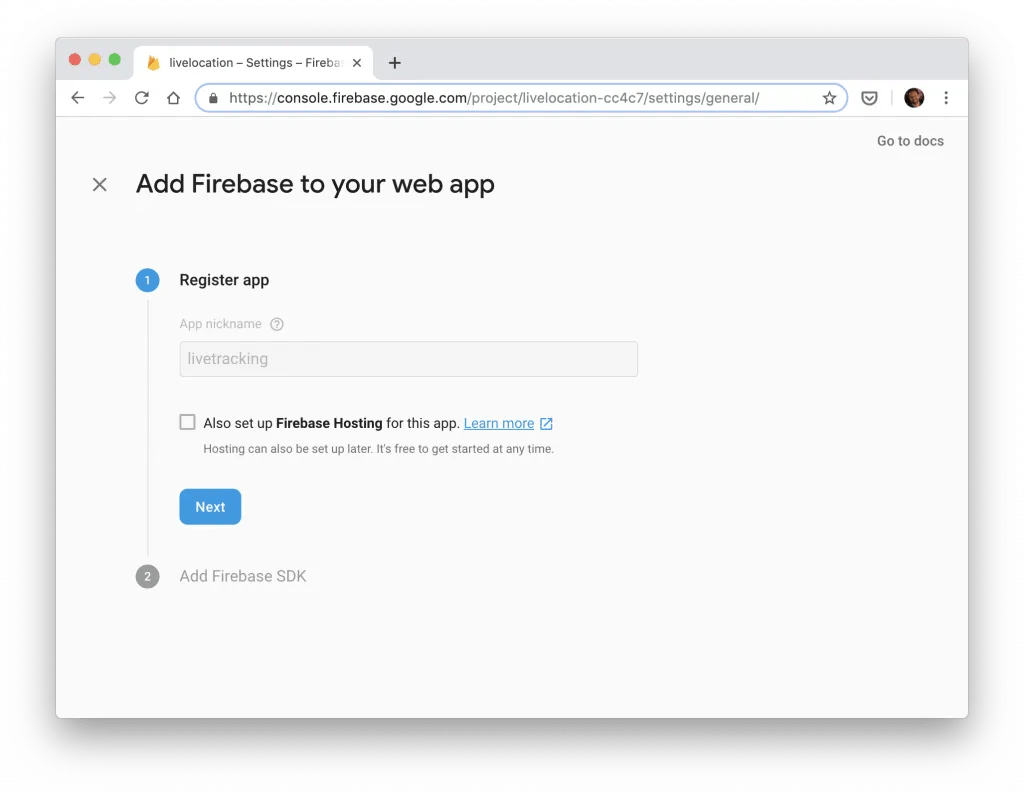Image resolution: width=1024 pixels, height=792 pixels.
Task: Click the forward navigation arrow
Action: [109, 97]
